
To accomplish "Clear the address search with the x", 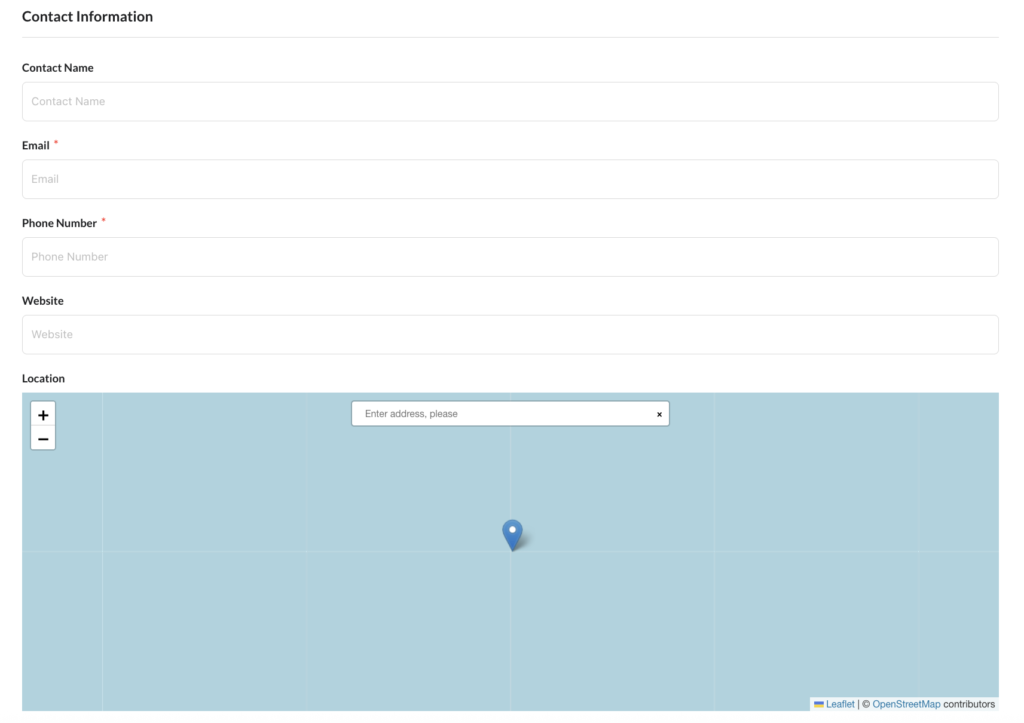I will pyautogui.click(x=659, y=414).
